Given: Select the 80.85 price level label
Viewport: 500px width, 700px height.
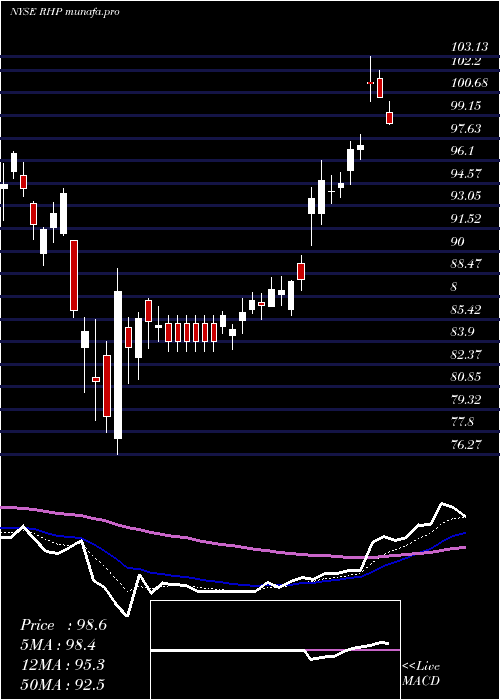Looking at the screenshot, I should [x=467, y=377].
